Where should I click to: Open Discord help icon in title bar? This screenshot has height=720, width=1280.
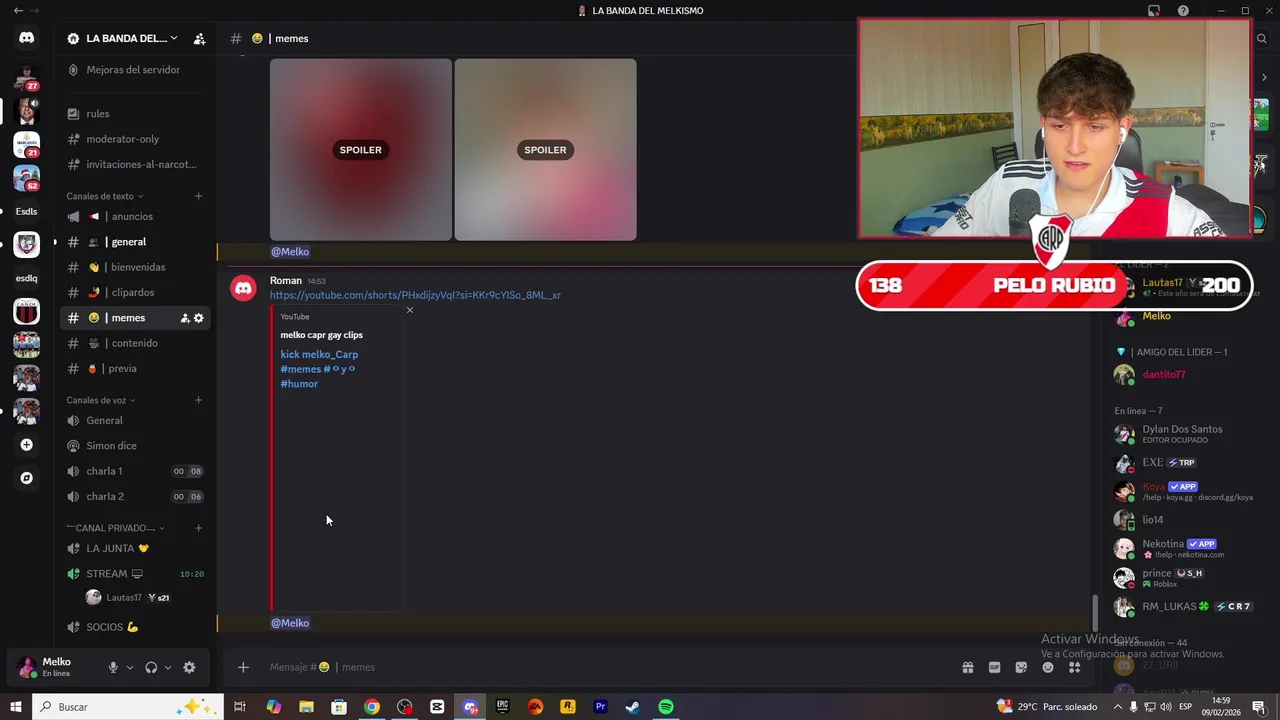point(1183,11)
